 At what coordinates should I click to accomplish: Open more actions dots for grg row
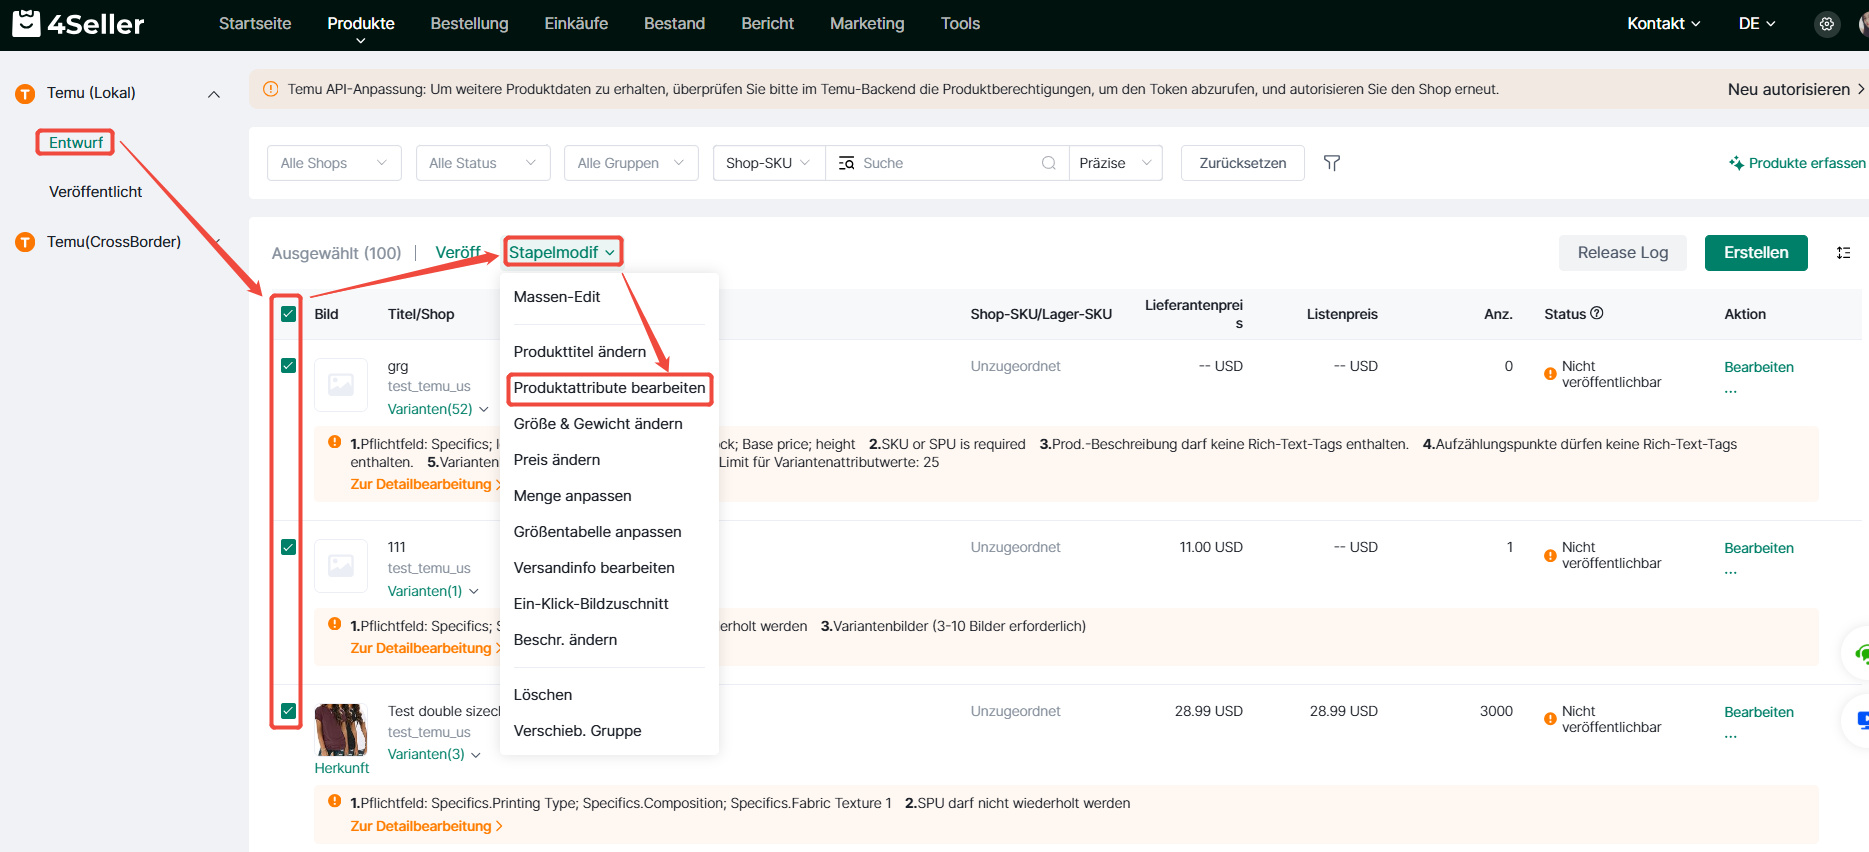coord(1731,391)
